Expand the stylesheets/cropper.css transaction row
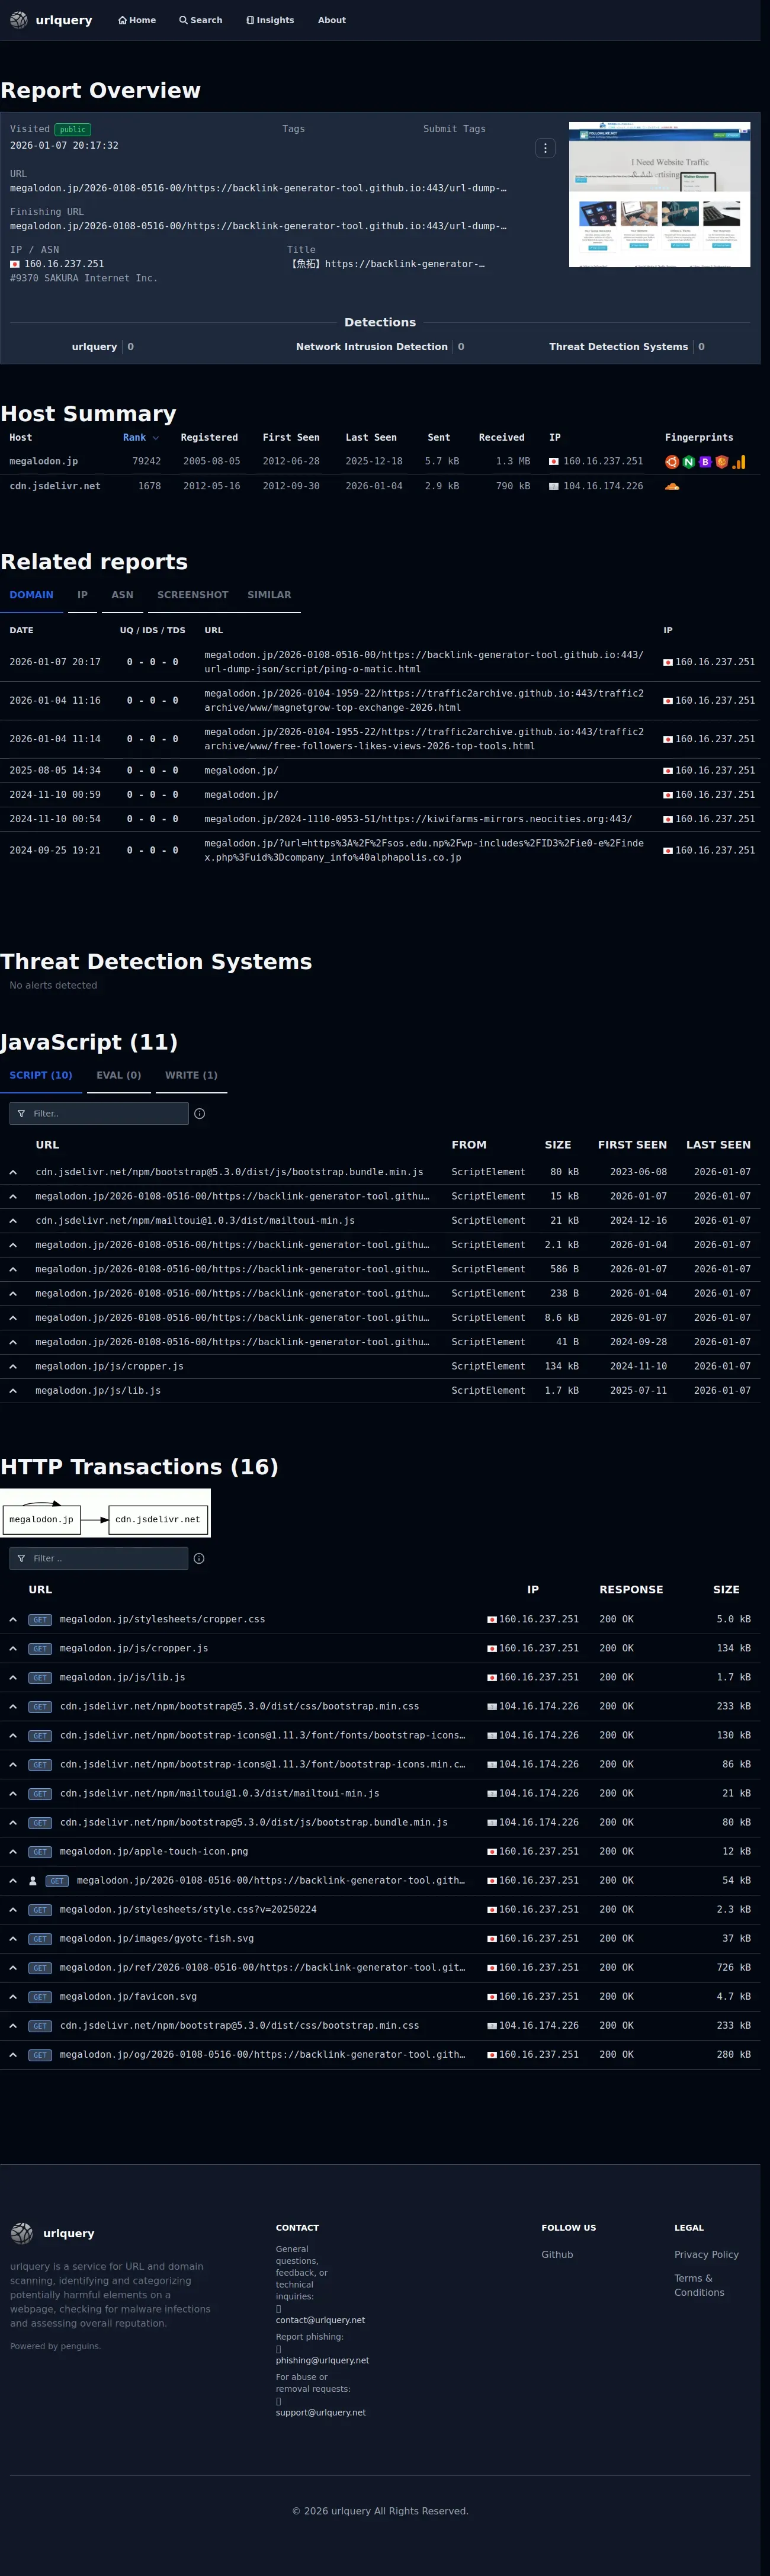 tap(13, 1620)
